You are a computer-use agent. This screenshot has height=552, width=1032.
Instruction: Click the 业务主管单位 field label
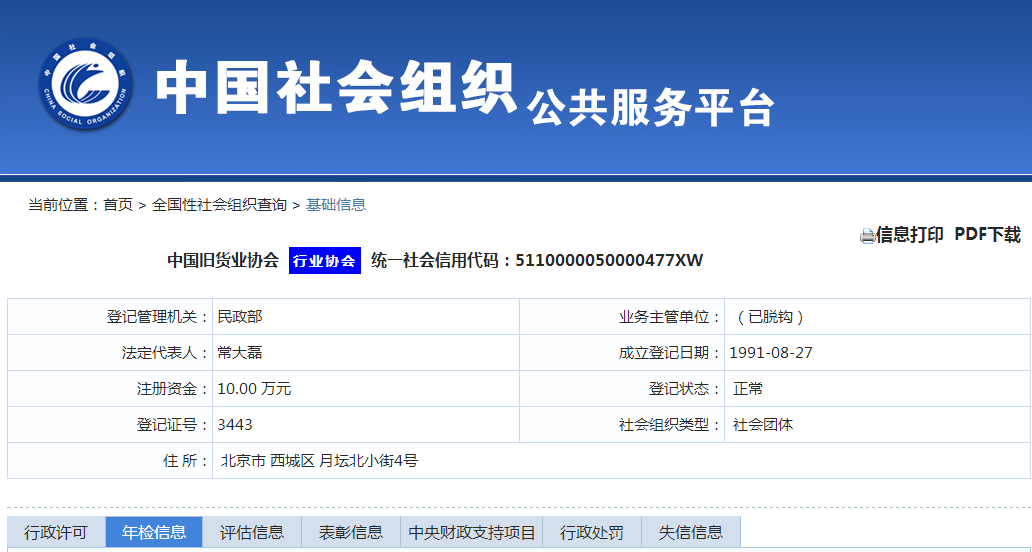point(670,317)
